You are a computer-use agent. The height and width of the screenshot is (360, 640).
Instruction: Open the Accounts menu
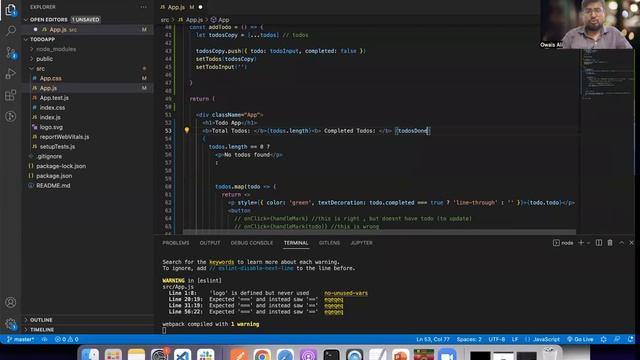click(11, 302)
